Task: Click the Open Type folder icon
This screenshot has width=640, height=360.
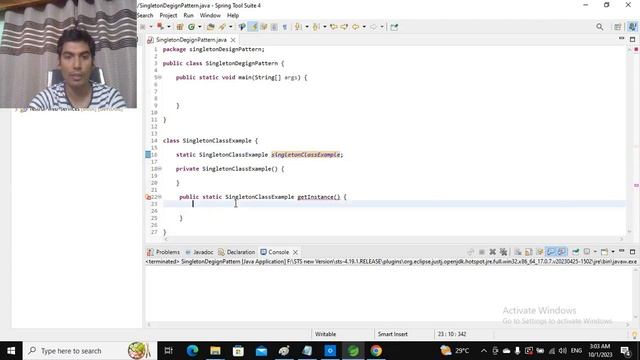Action: point(211,27)
